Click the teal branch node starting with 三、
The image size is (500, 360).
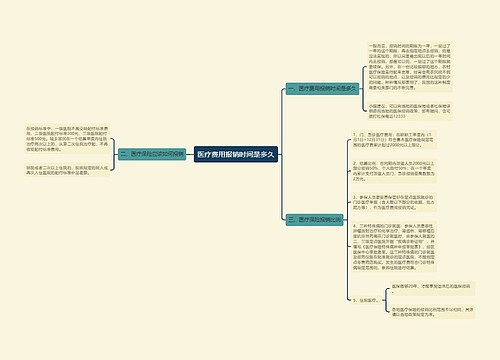pyautogui.click(x=314, y=220)
